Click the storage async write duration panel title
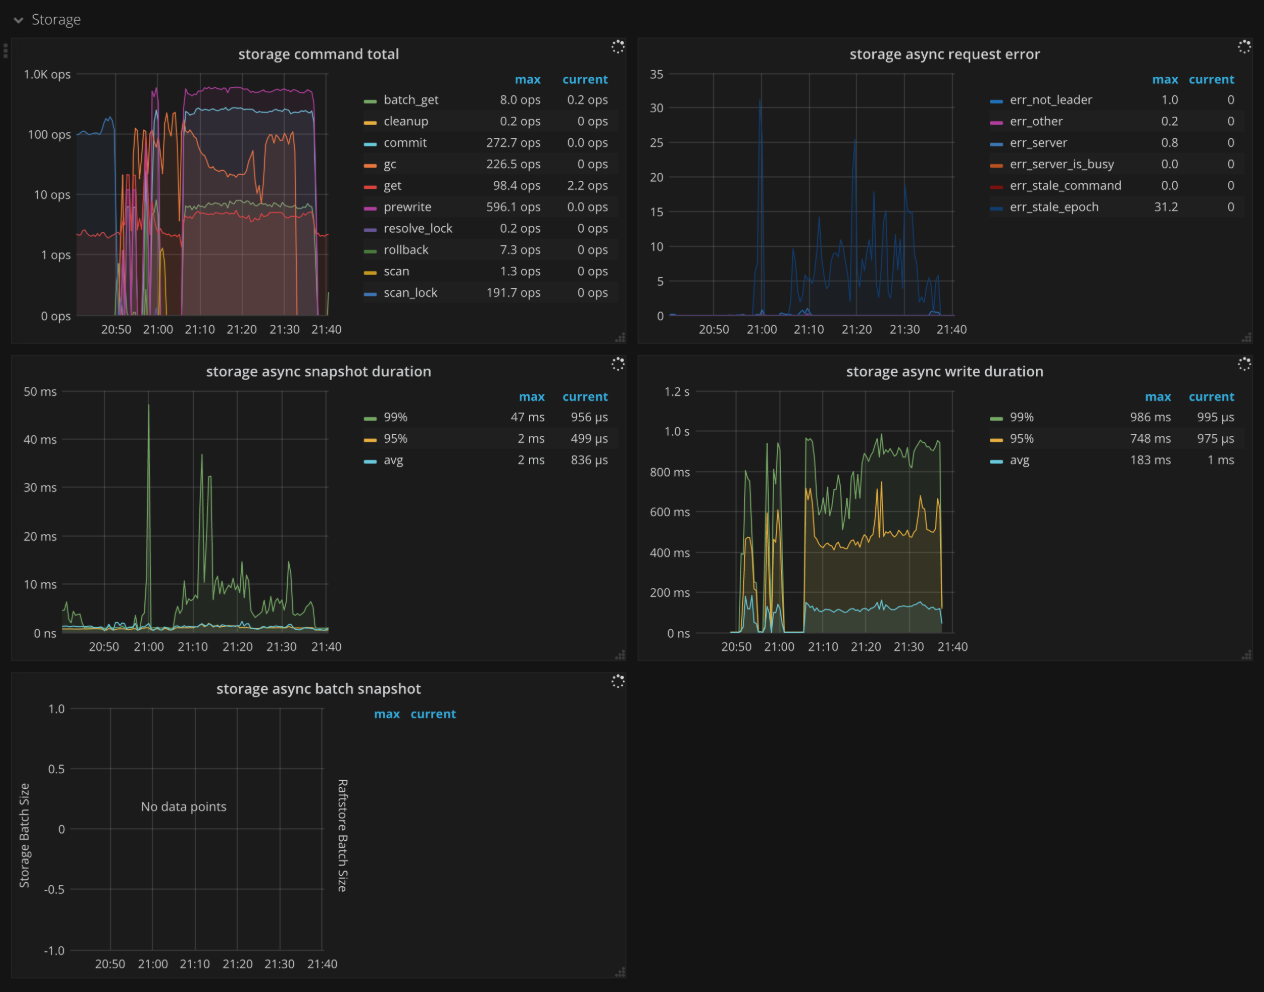The height and width of the screenshot is (992, 1264). click(945, 371)
